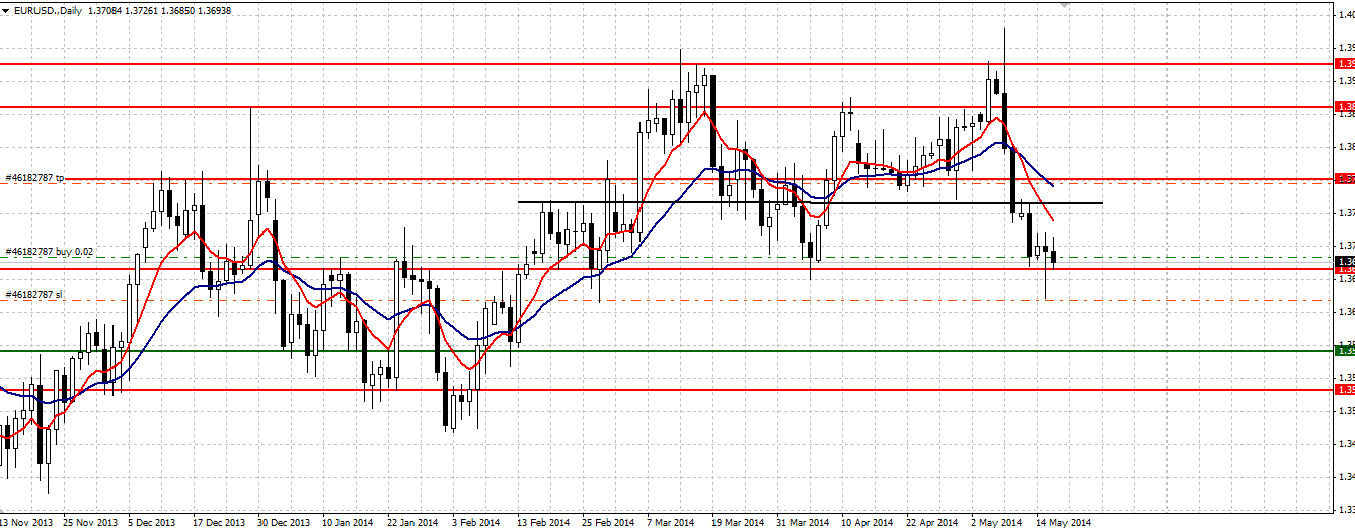Click the 25 Feb 2014 date label
Viewport: 1355px width, 531px height.
607,522
